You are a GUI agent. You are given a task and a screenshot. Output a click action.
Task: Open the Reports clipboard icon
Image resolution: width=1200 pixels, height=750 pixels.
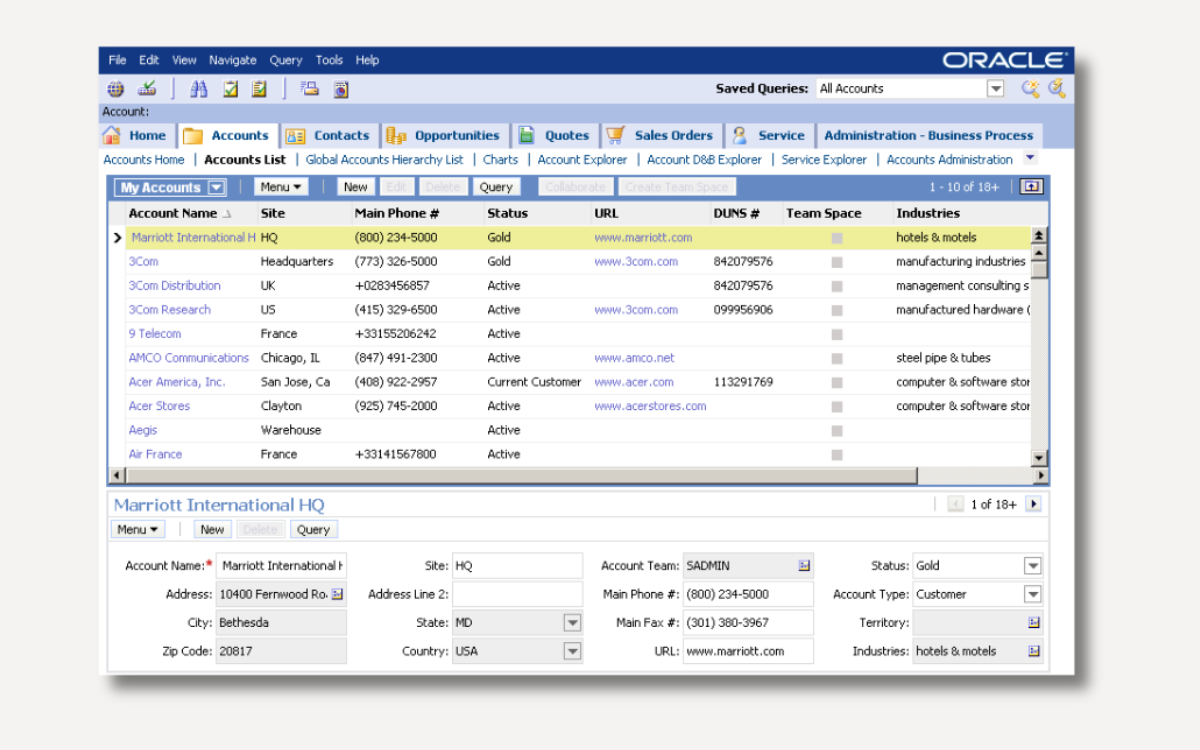pos(257,89)
